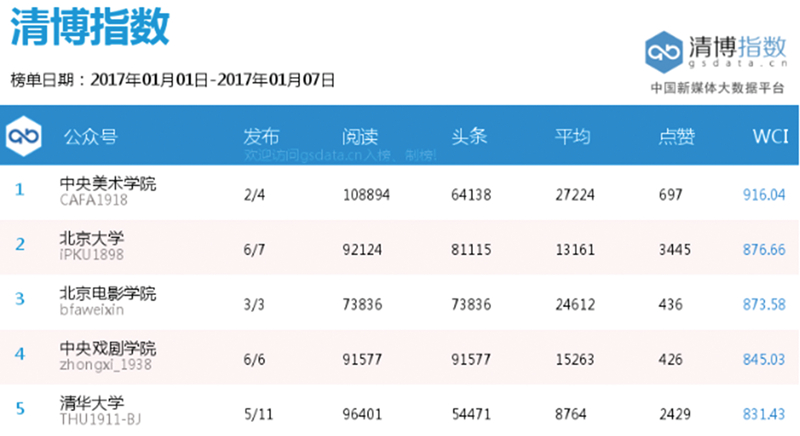
Task: Click publish count 3/3
Action: tap(254, 304)
